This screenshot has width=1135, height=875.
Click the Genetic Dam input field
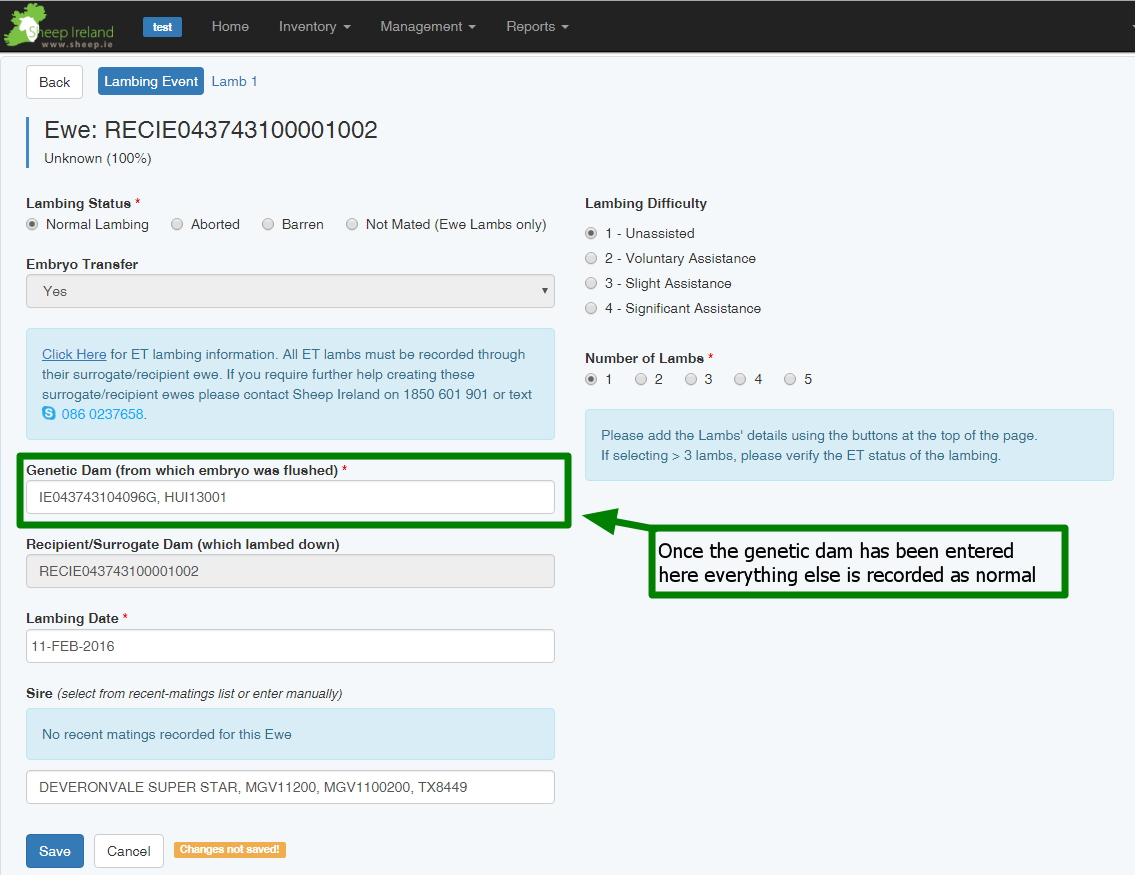point(290,497)
